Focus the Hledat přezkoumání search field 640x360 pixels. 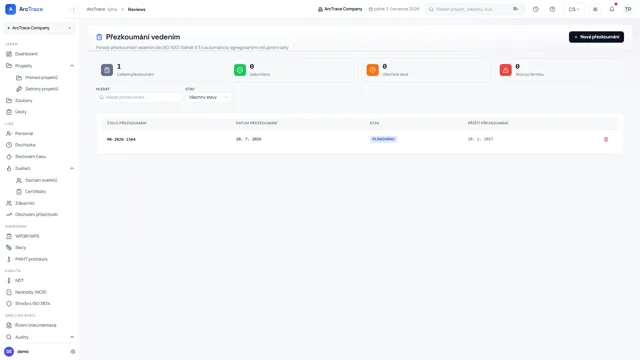(139, 97)
